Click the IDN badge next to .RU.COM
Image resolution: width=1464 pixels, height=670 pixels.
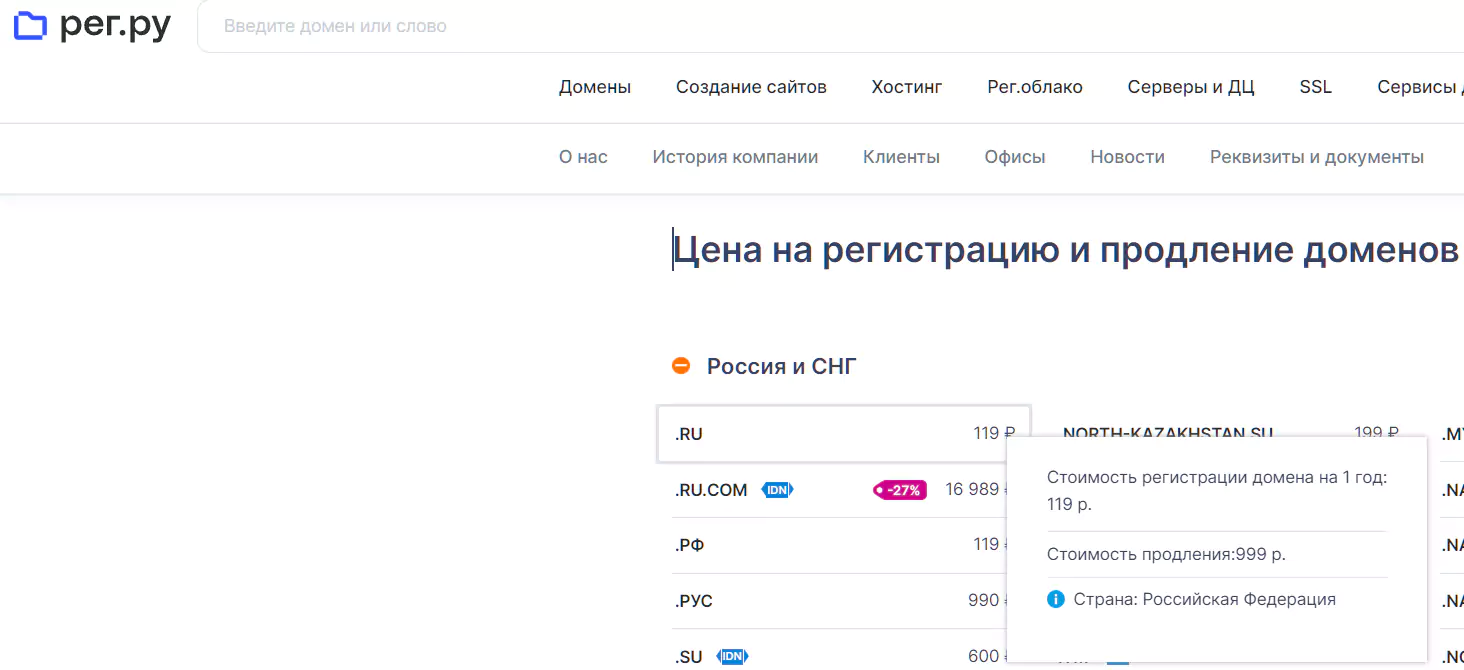[777, 490]
